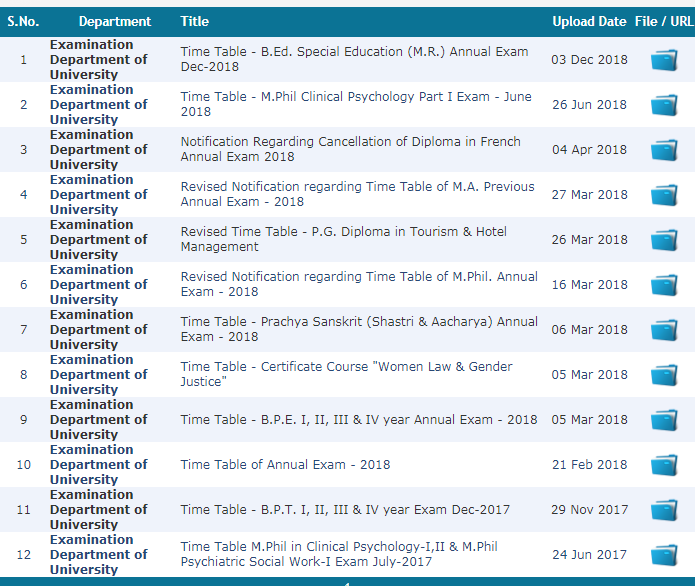Image resolution: width=695 pixels, height=586 pixels.
Task: Click the File / URL column header
Action: [664, 21]
